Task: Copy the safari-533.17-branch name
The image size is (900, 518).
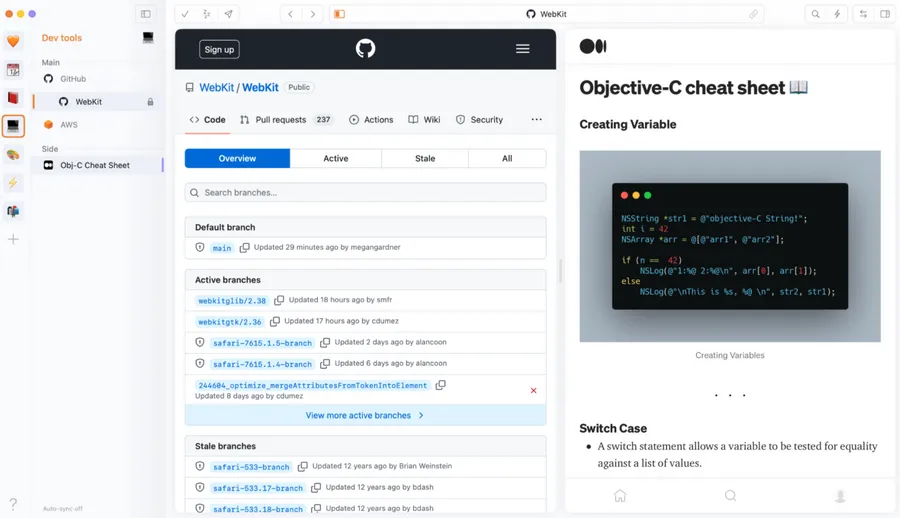Action: click(x=316, y=488)
